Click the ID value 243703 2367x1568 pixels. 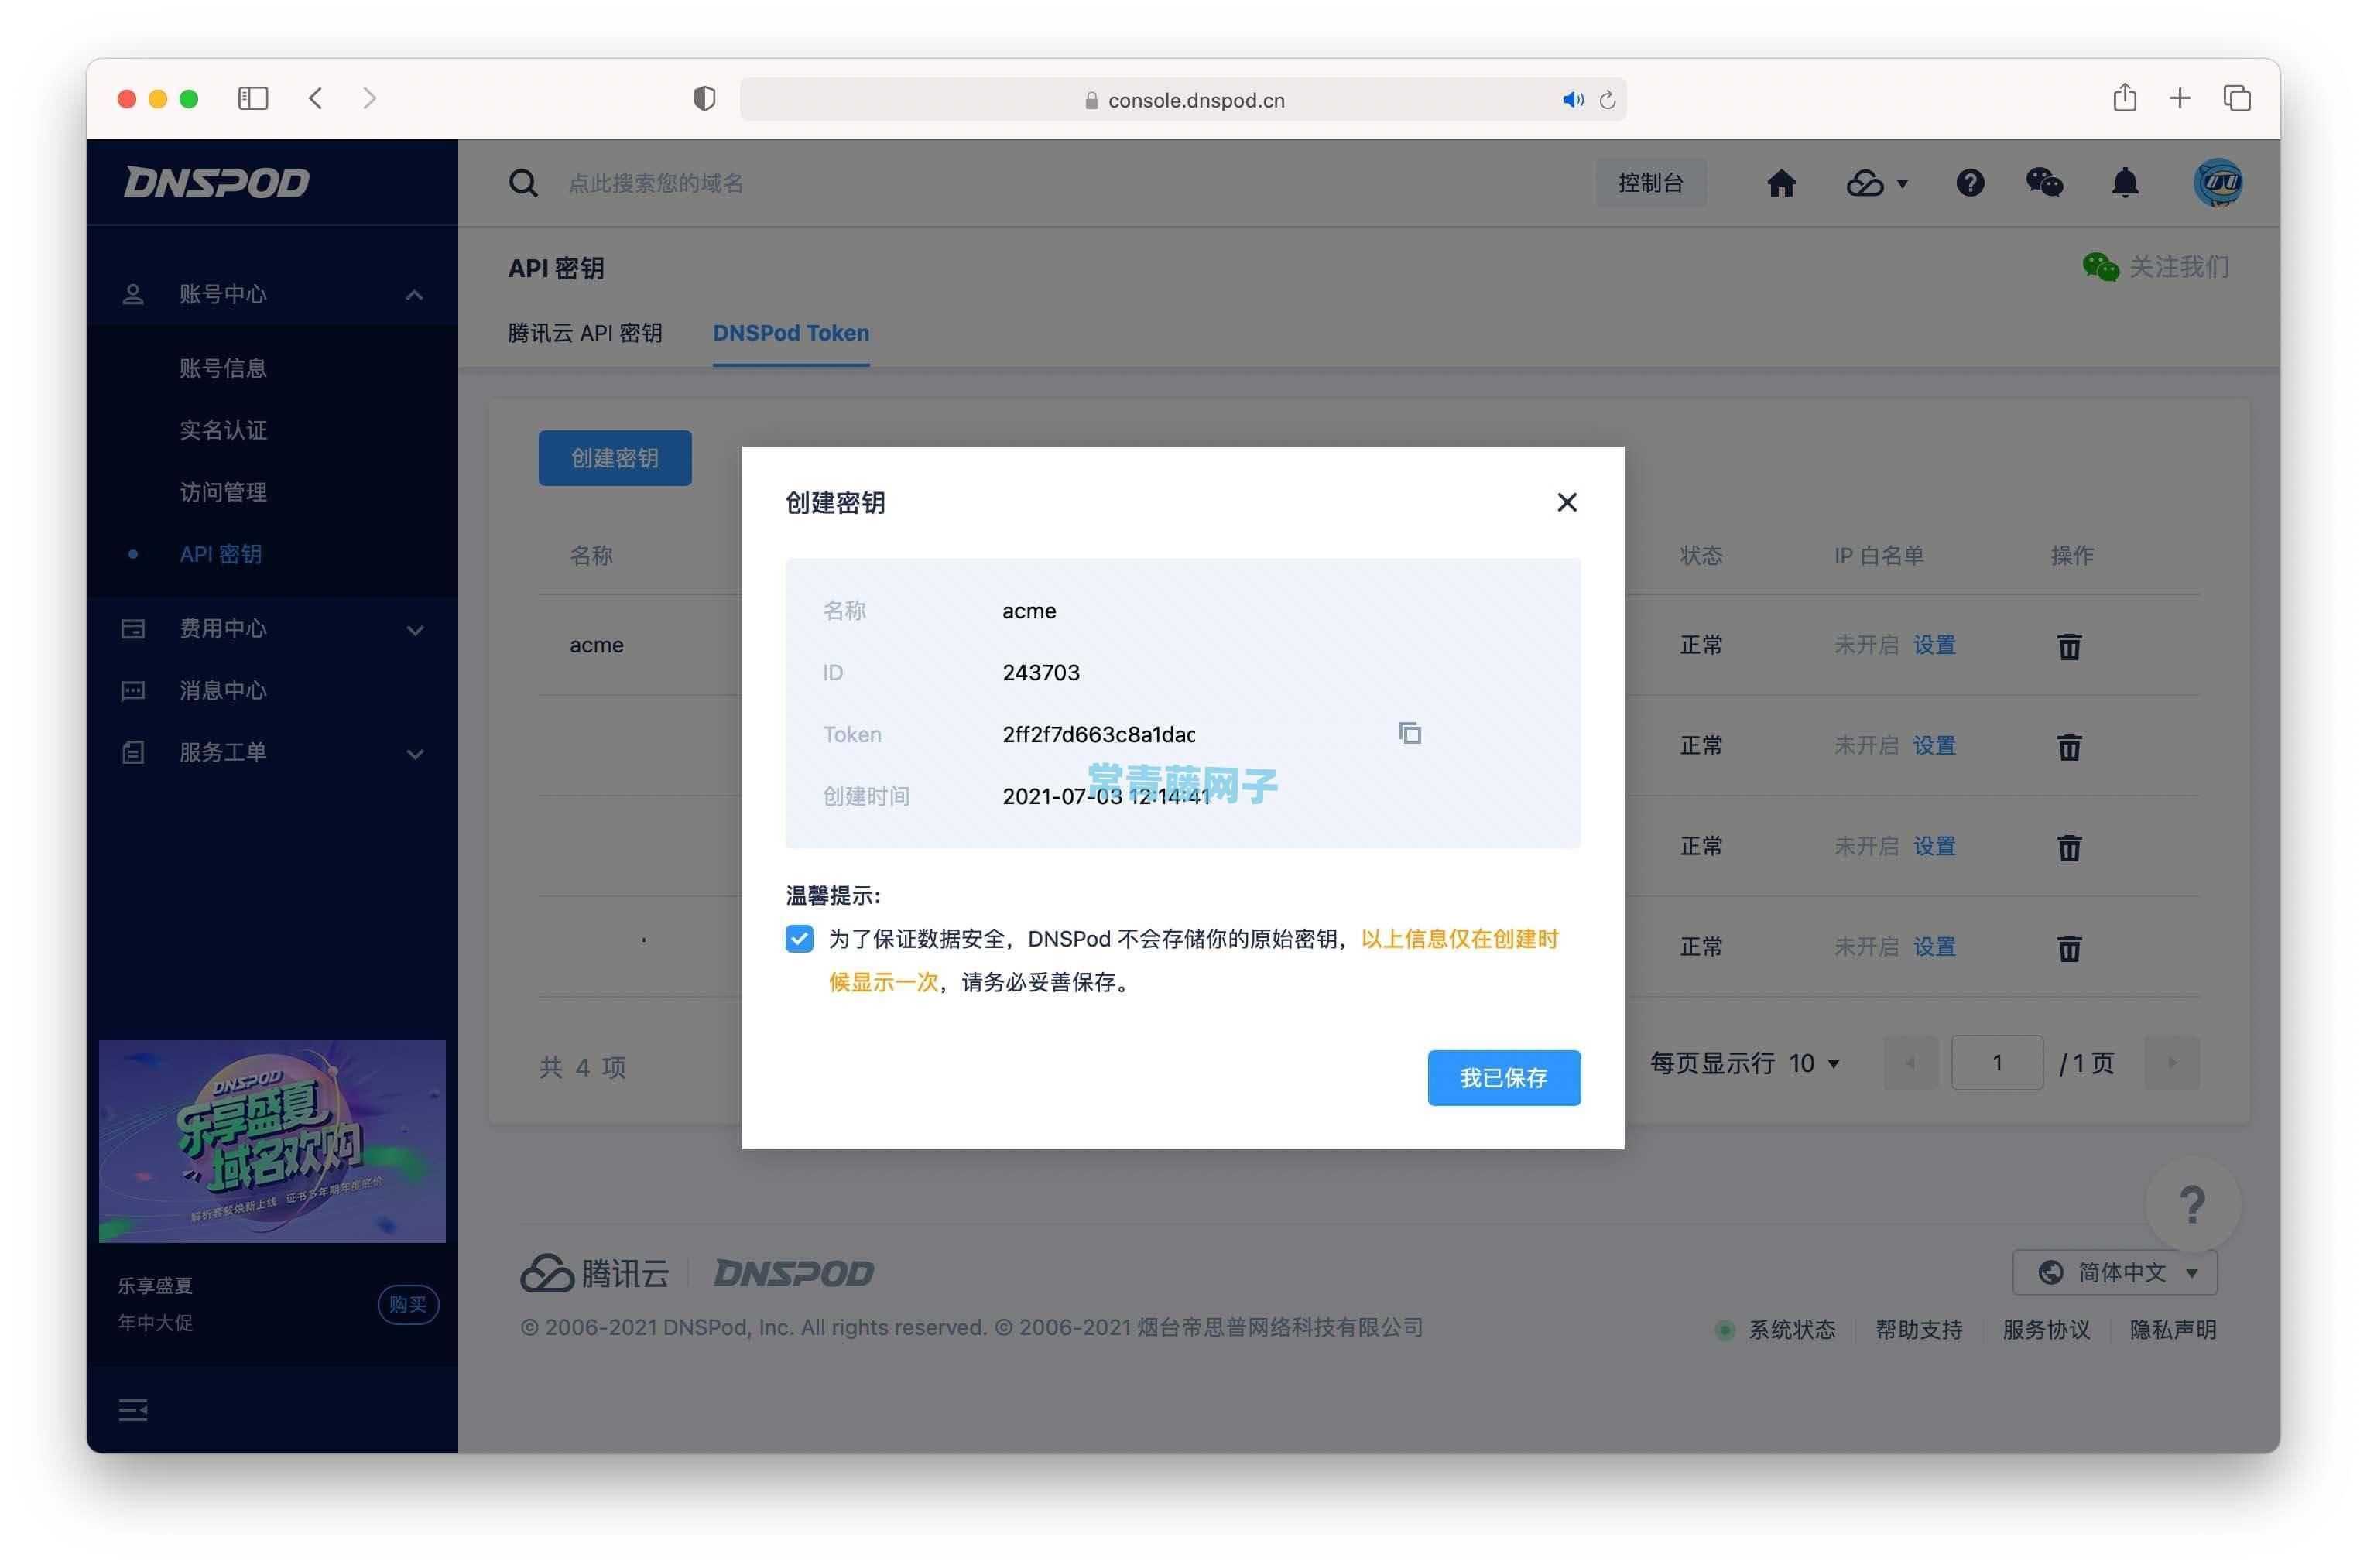click(1040, 672)
